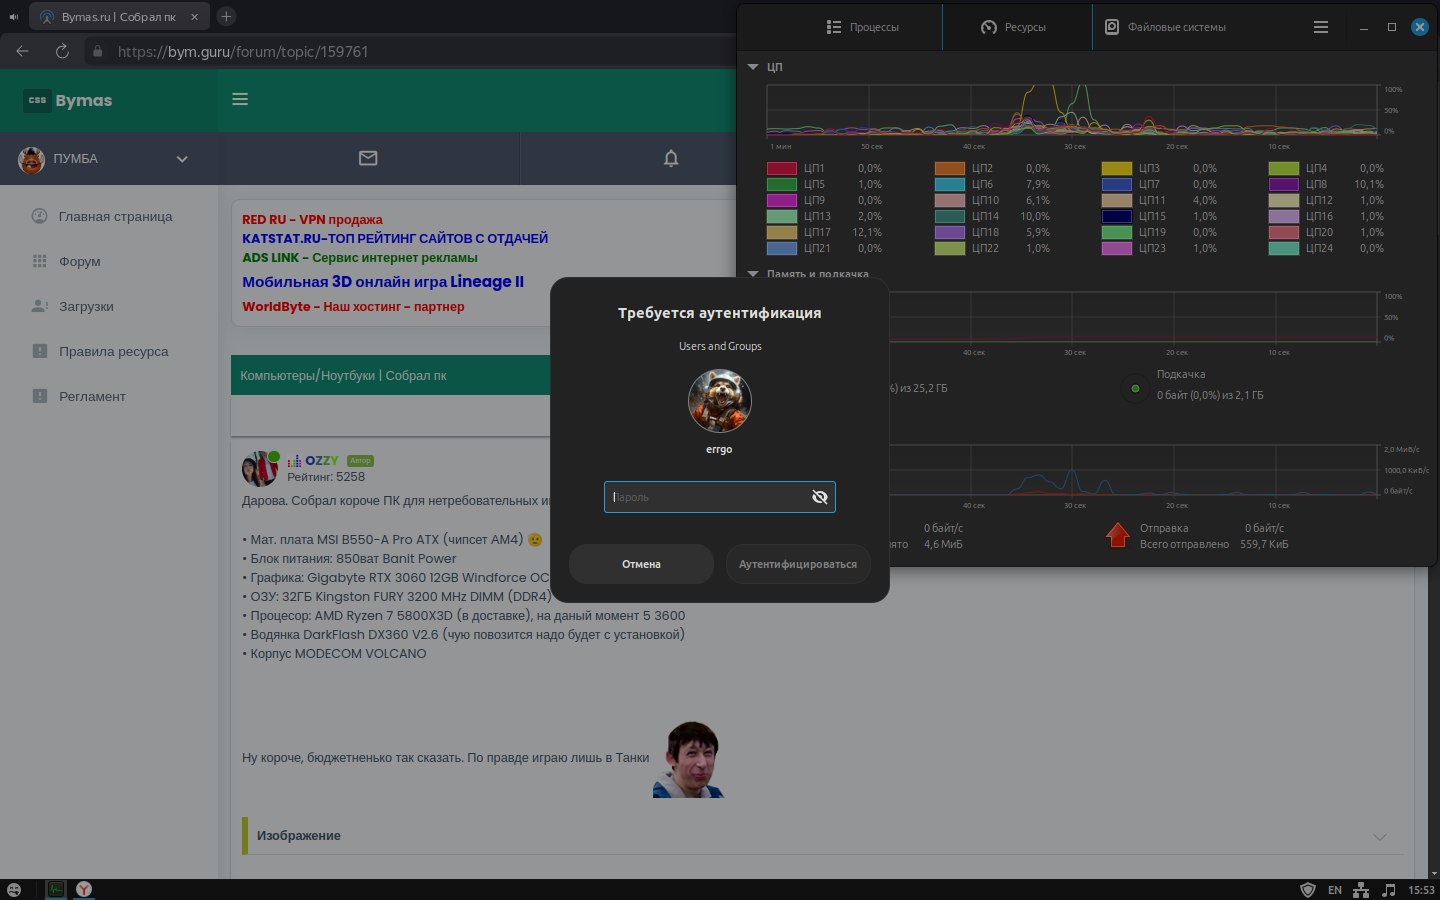Collapse the ЦП section triangle
1440x900 pixels.
pyautogui.click(x=753, y=67)
